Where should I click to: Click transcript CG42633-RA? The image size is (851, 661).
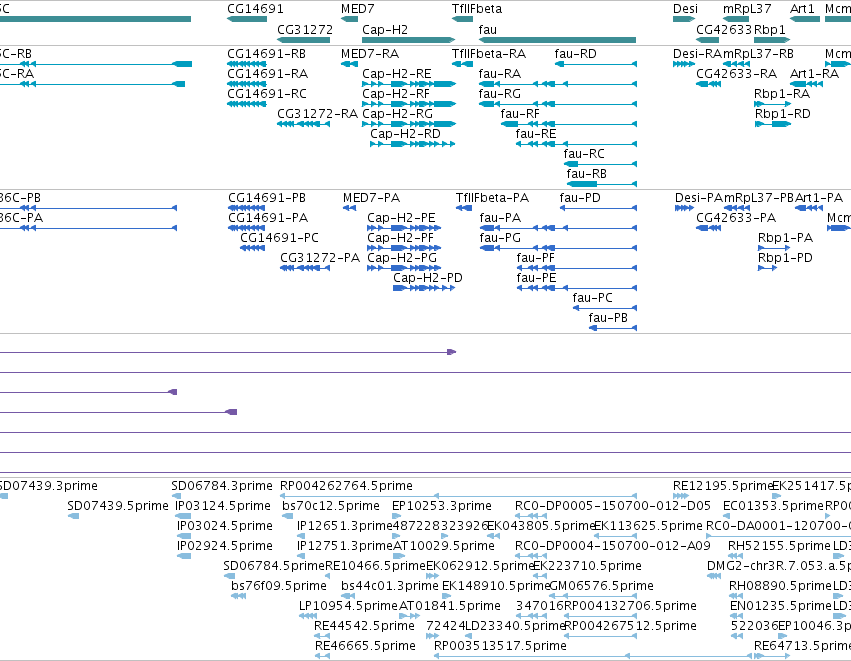[709, 84]
